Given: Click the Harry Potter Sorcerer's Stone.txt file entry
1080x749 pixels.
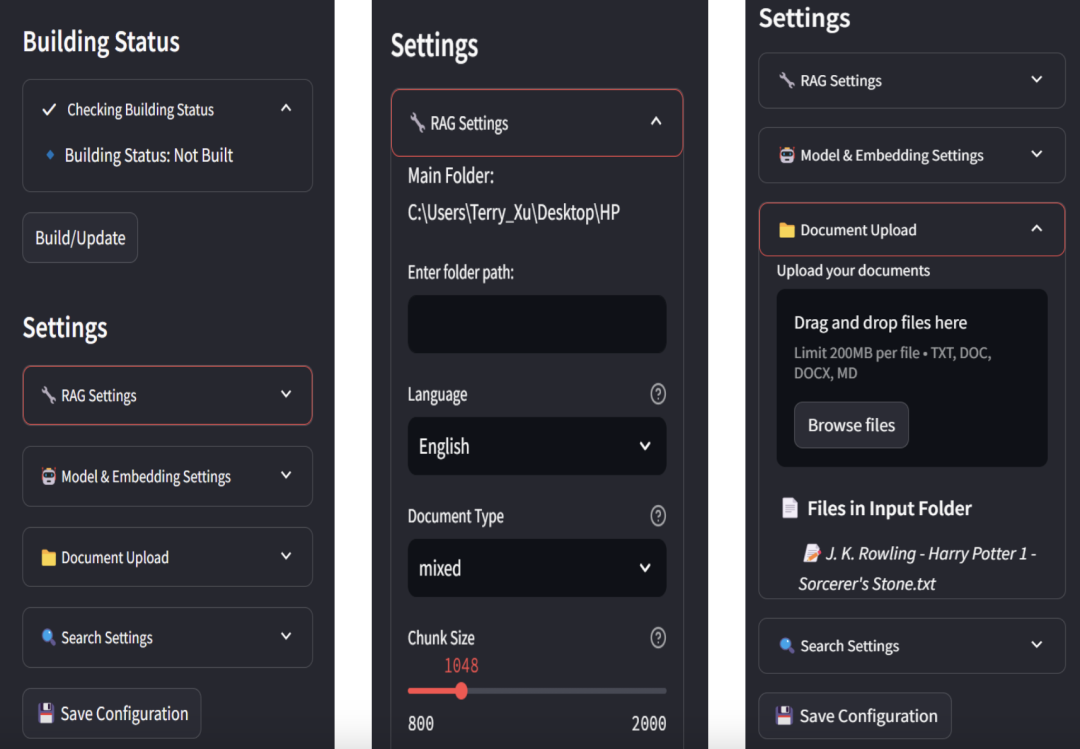Looking at the screenshot, I should pyautogui.click(x=915, y=568).
